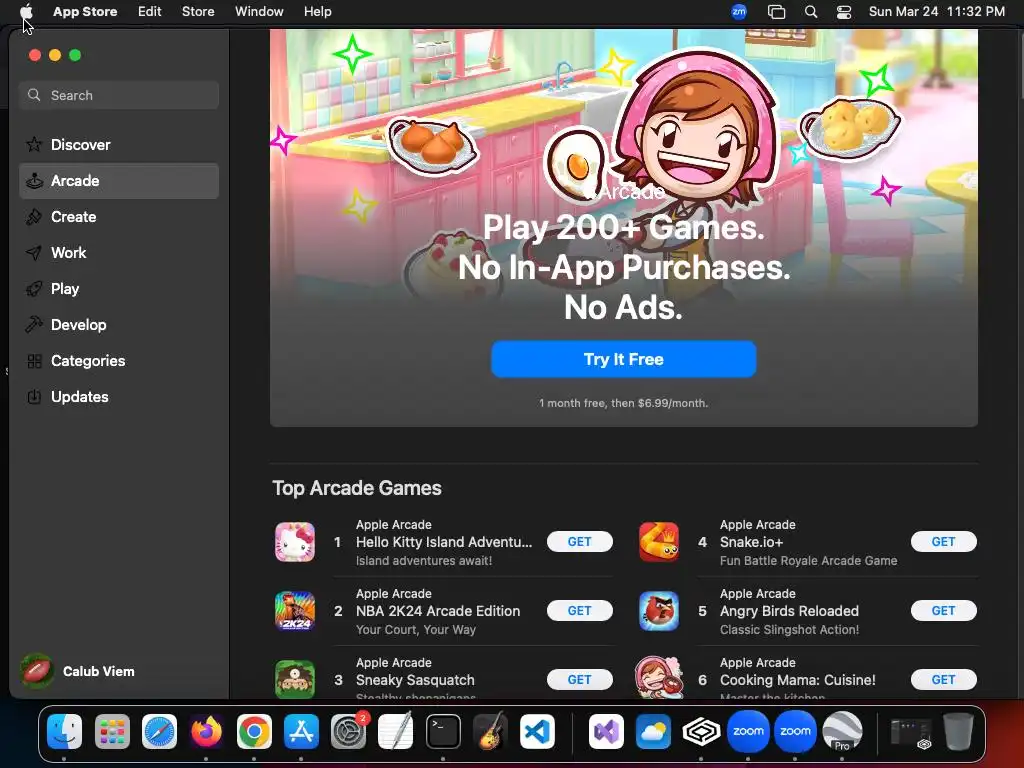Open Finder from the Dock
Screen dimensions: 1024x768
[x=65, y=731]
